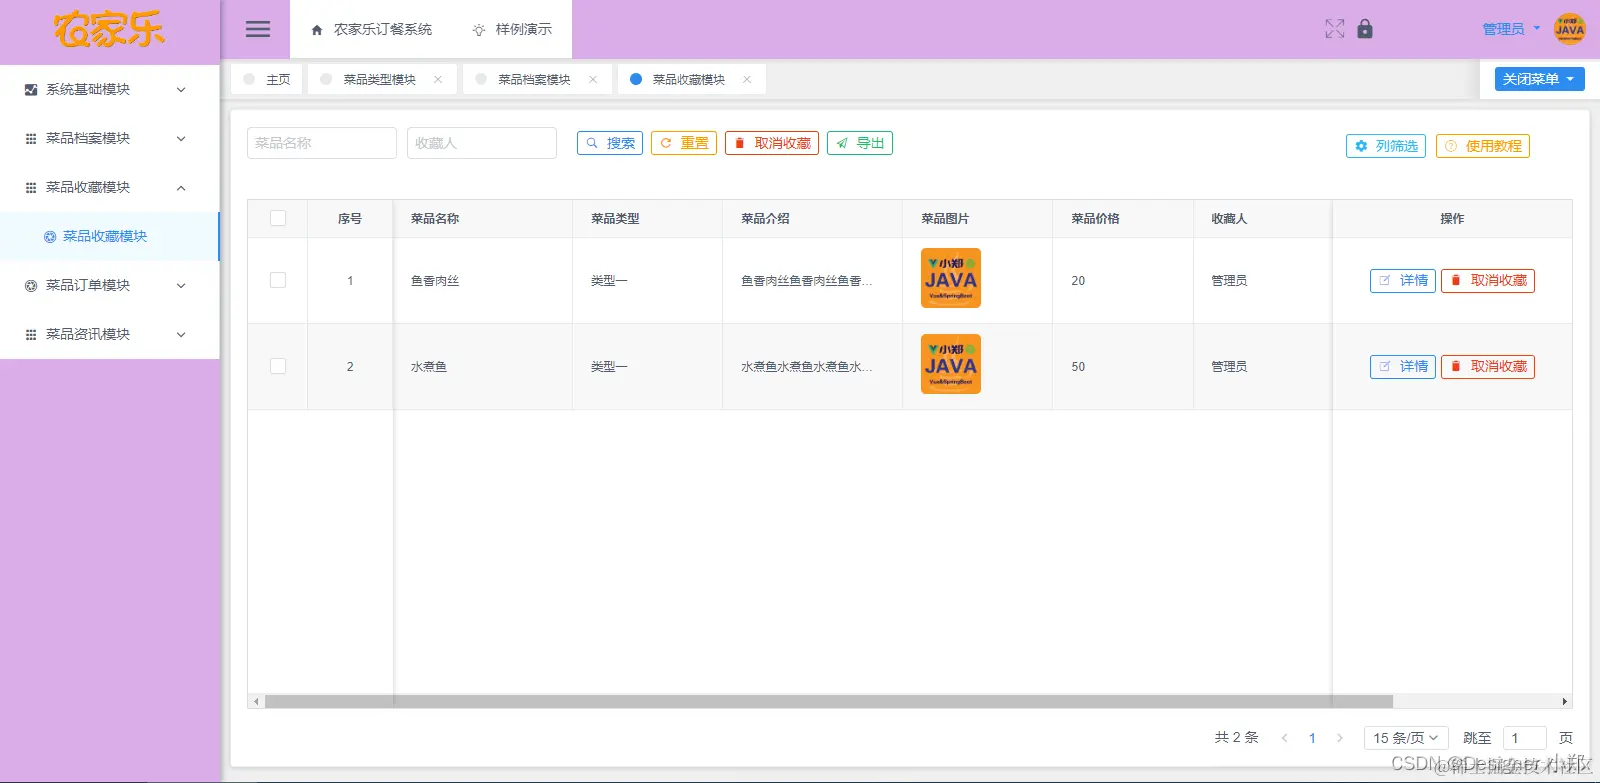Viewport: 1600px width, 783px height.
Task: Click 取消收藏 button in the toolbar
Action: tap(772, 143)
